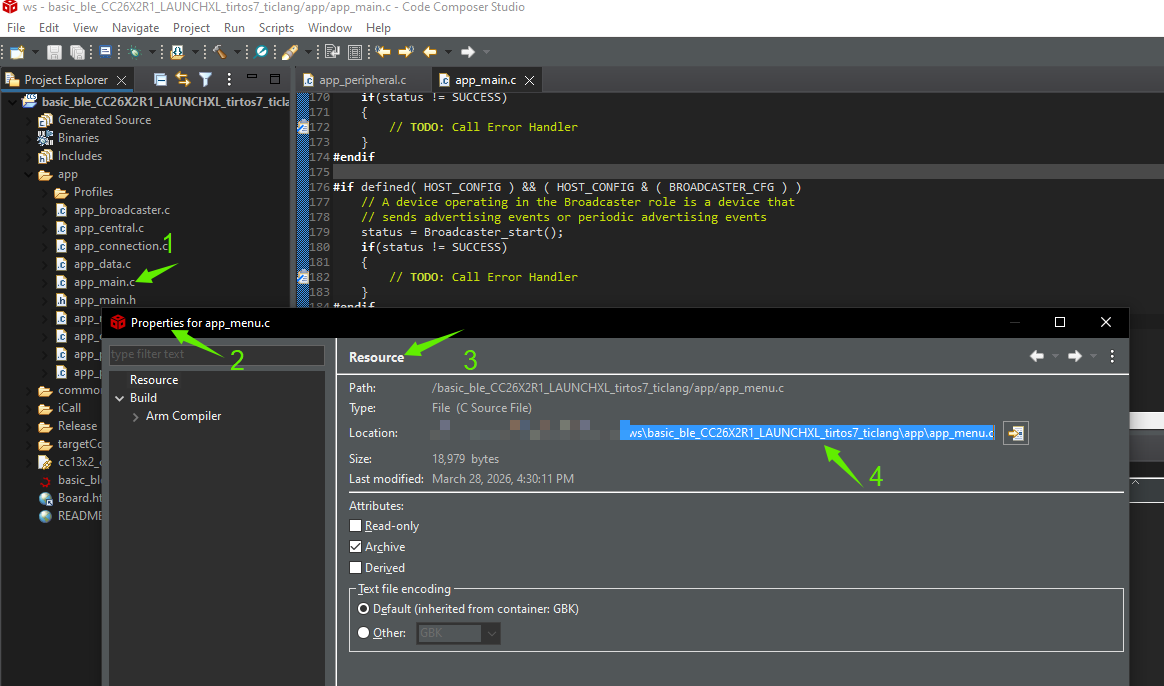Open the Scripts menu

click(276, 27)
